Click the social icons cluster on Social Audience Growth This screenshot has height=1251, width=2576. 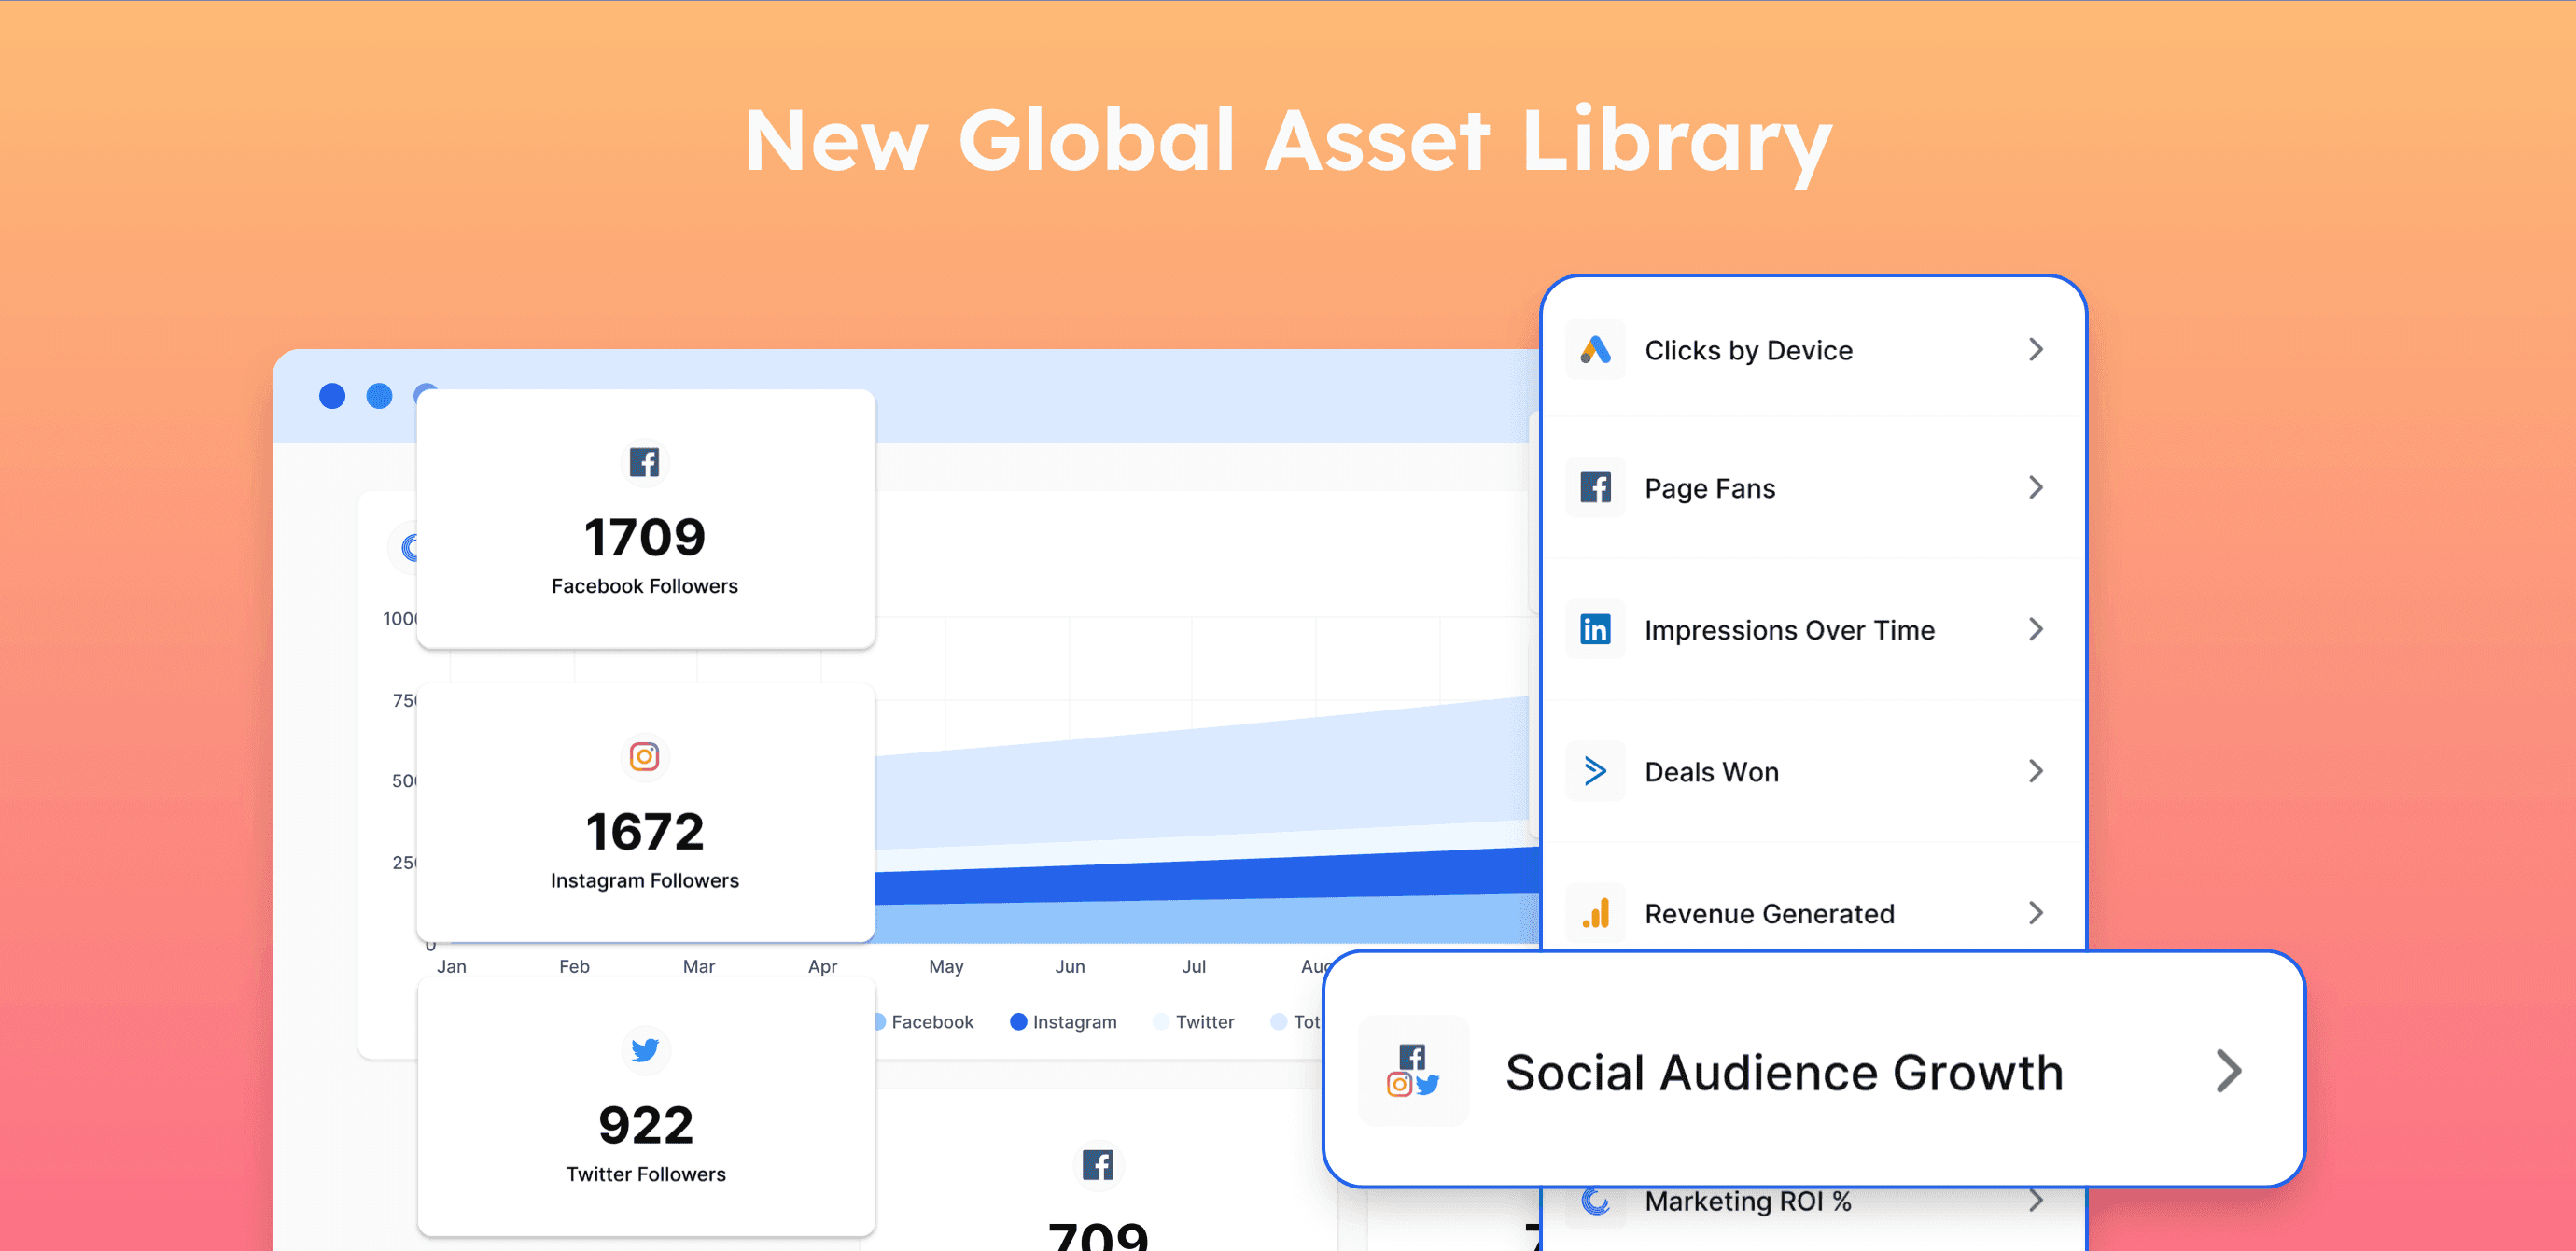coord(1413,1071)
